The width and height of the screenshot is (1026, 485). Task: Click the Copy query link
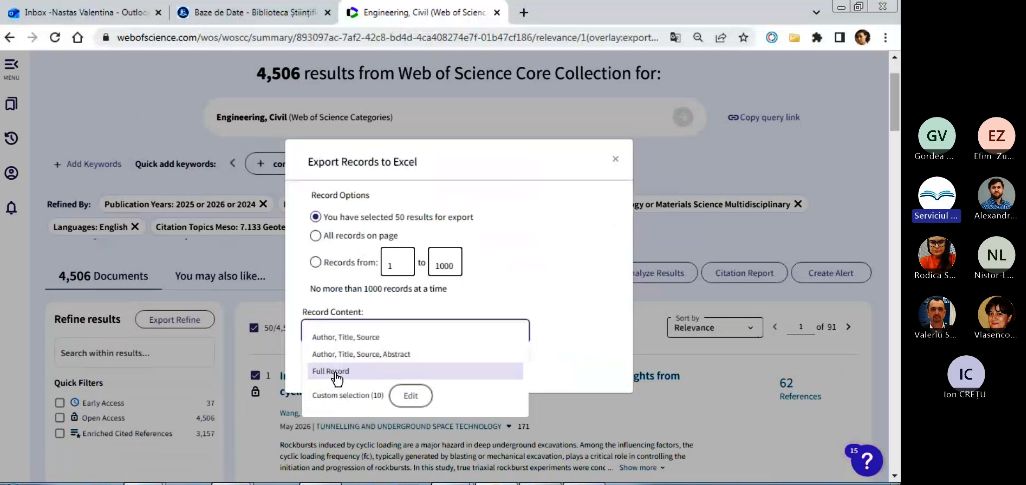pos(764,118)
